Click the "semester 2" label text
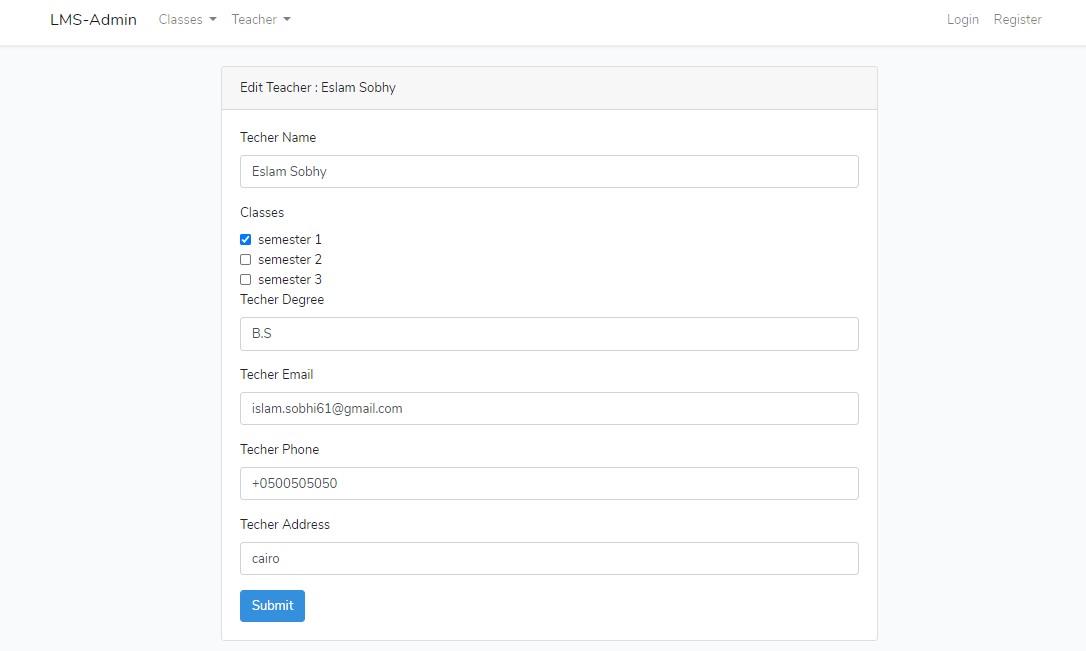Viewport: 1086px width, 651px height. click(290, 259)
